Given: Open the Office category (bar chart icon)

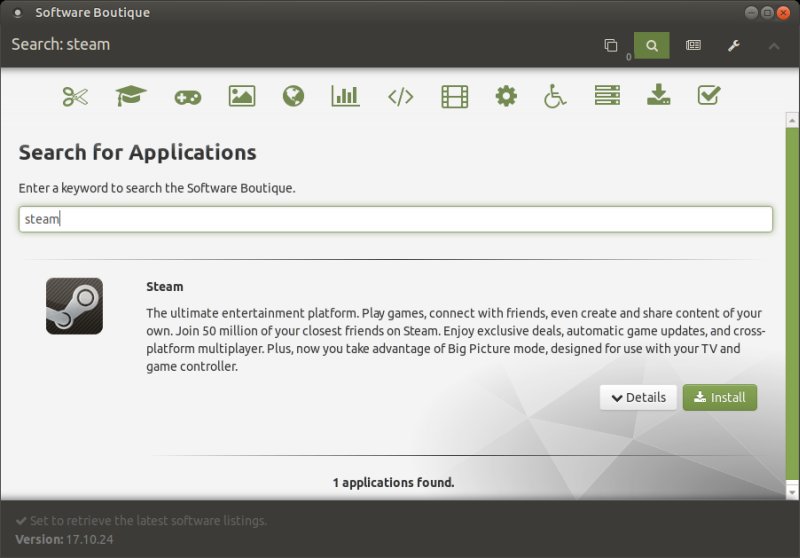Looking at the screenshot, I should click(345, 96).
